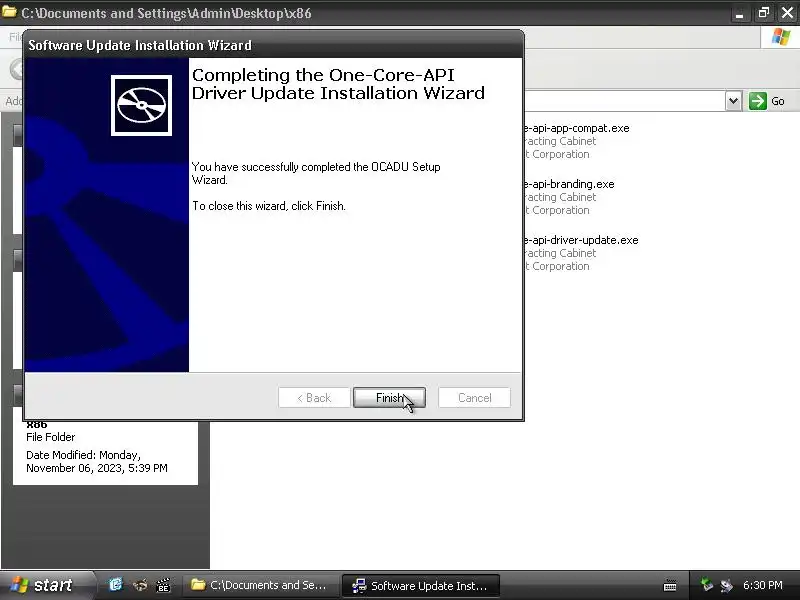This screenshot has height=600, width=800.
Task: Select the api-app-compat.exe file
Action: coord(577,128)
